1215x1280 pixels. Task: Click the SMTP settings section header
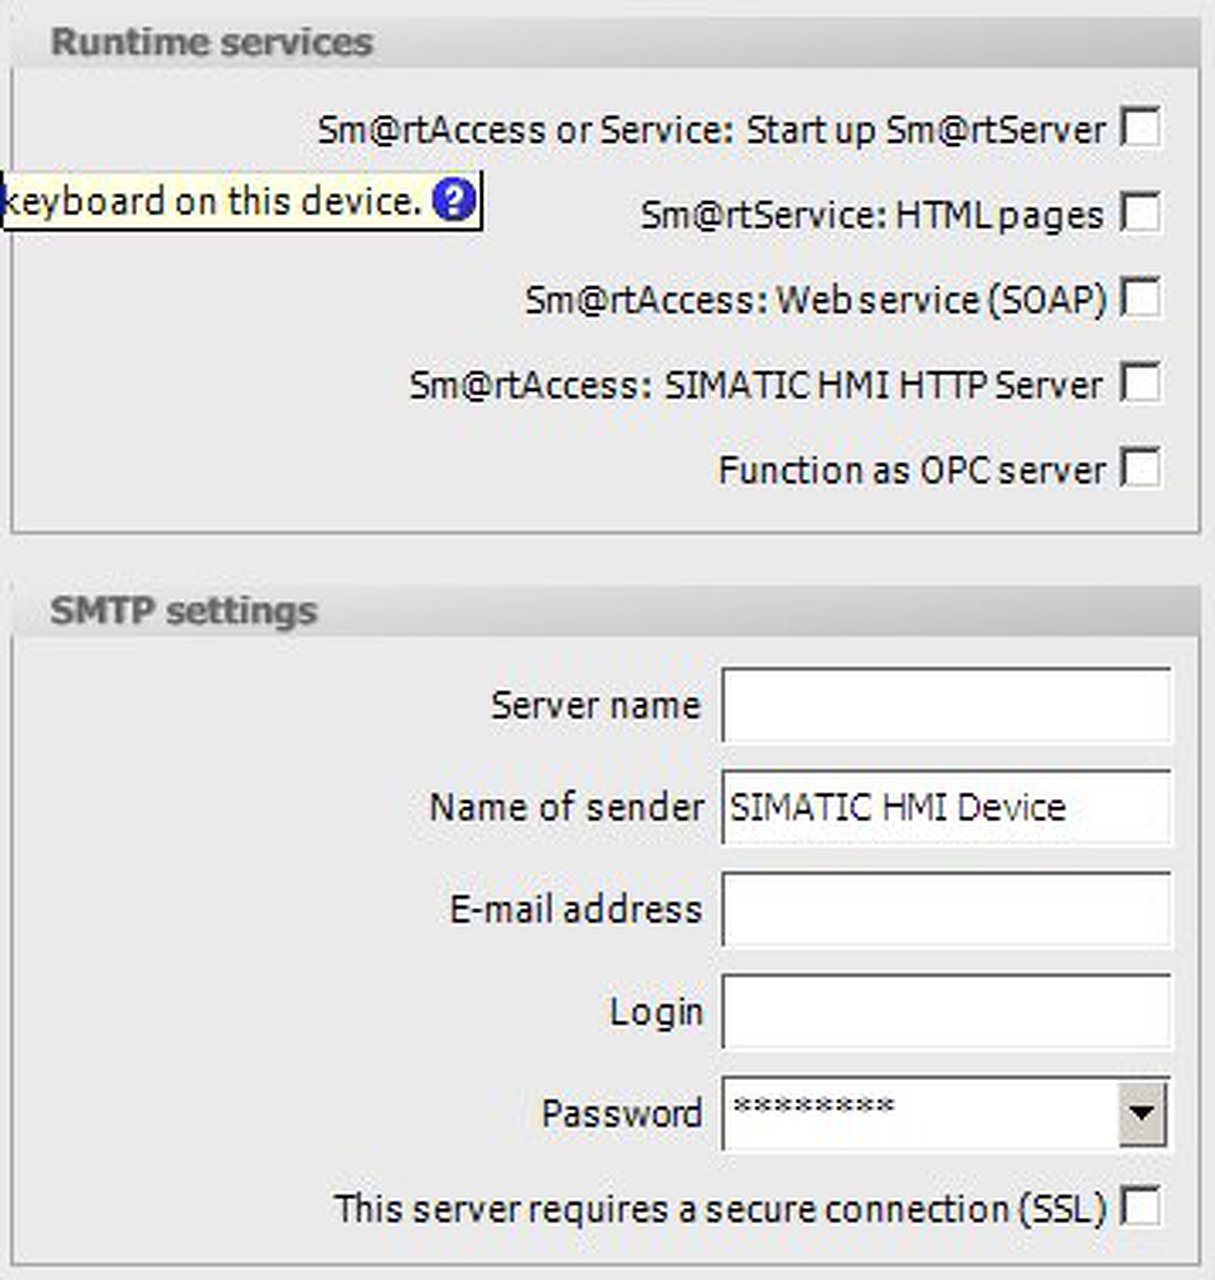click(184, 610)
